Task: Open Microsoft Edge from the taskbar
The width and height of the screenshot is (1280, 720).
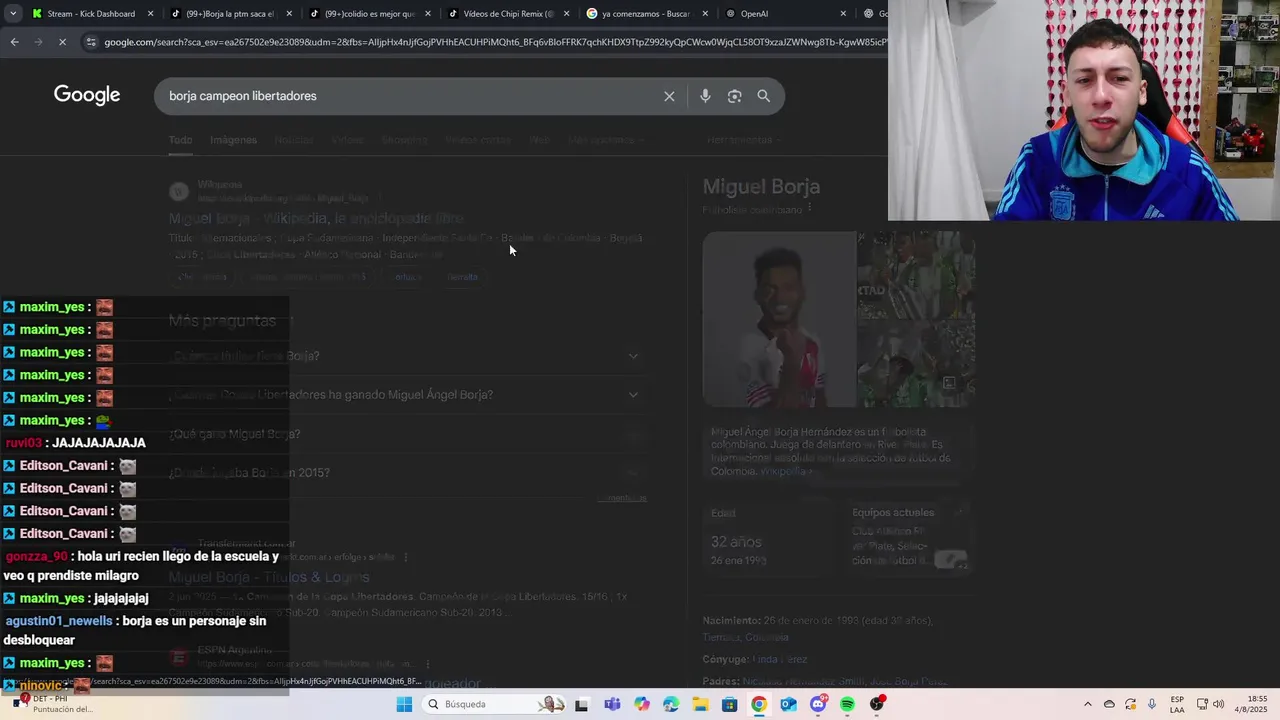Action: click(x=671, y=704)
